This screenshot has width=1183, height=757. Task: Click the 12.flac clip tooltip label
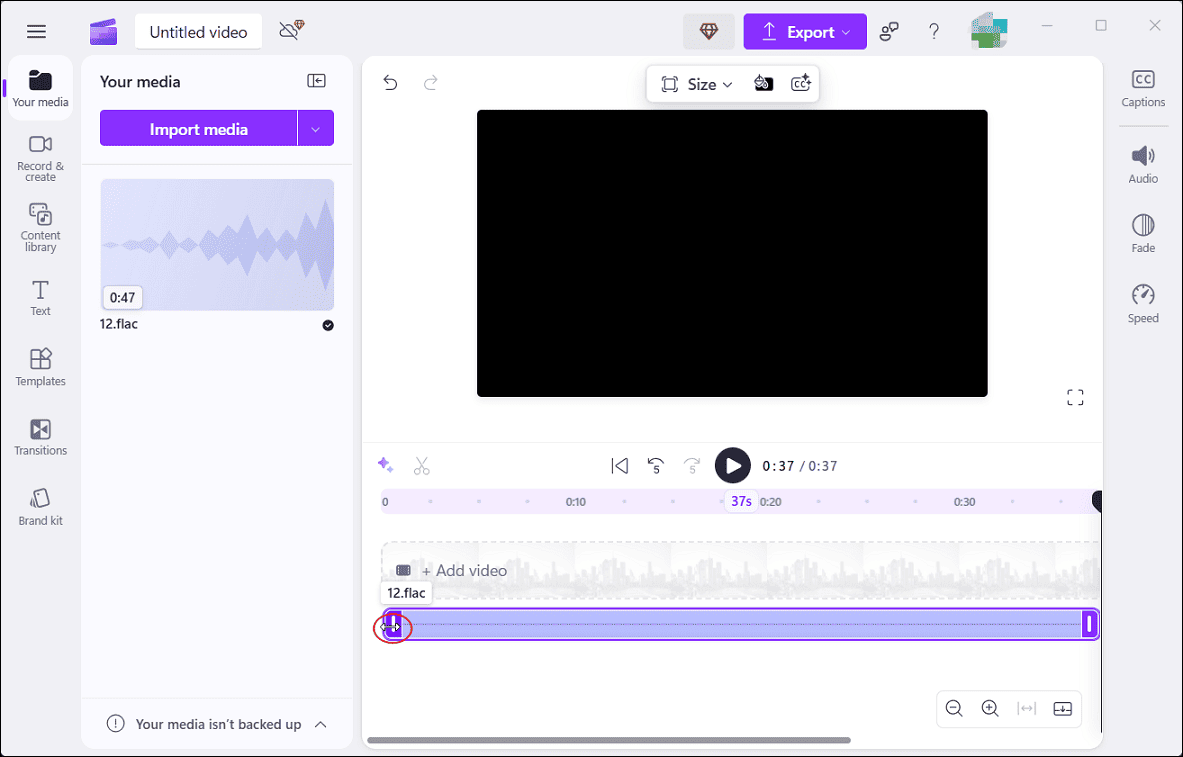tap(407, 593)
